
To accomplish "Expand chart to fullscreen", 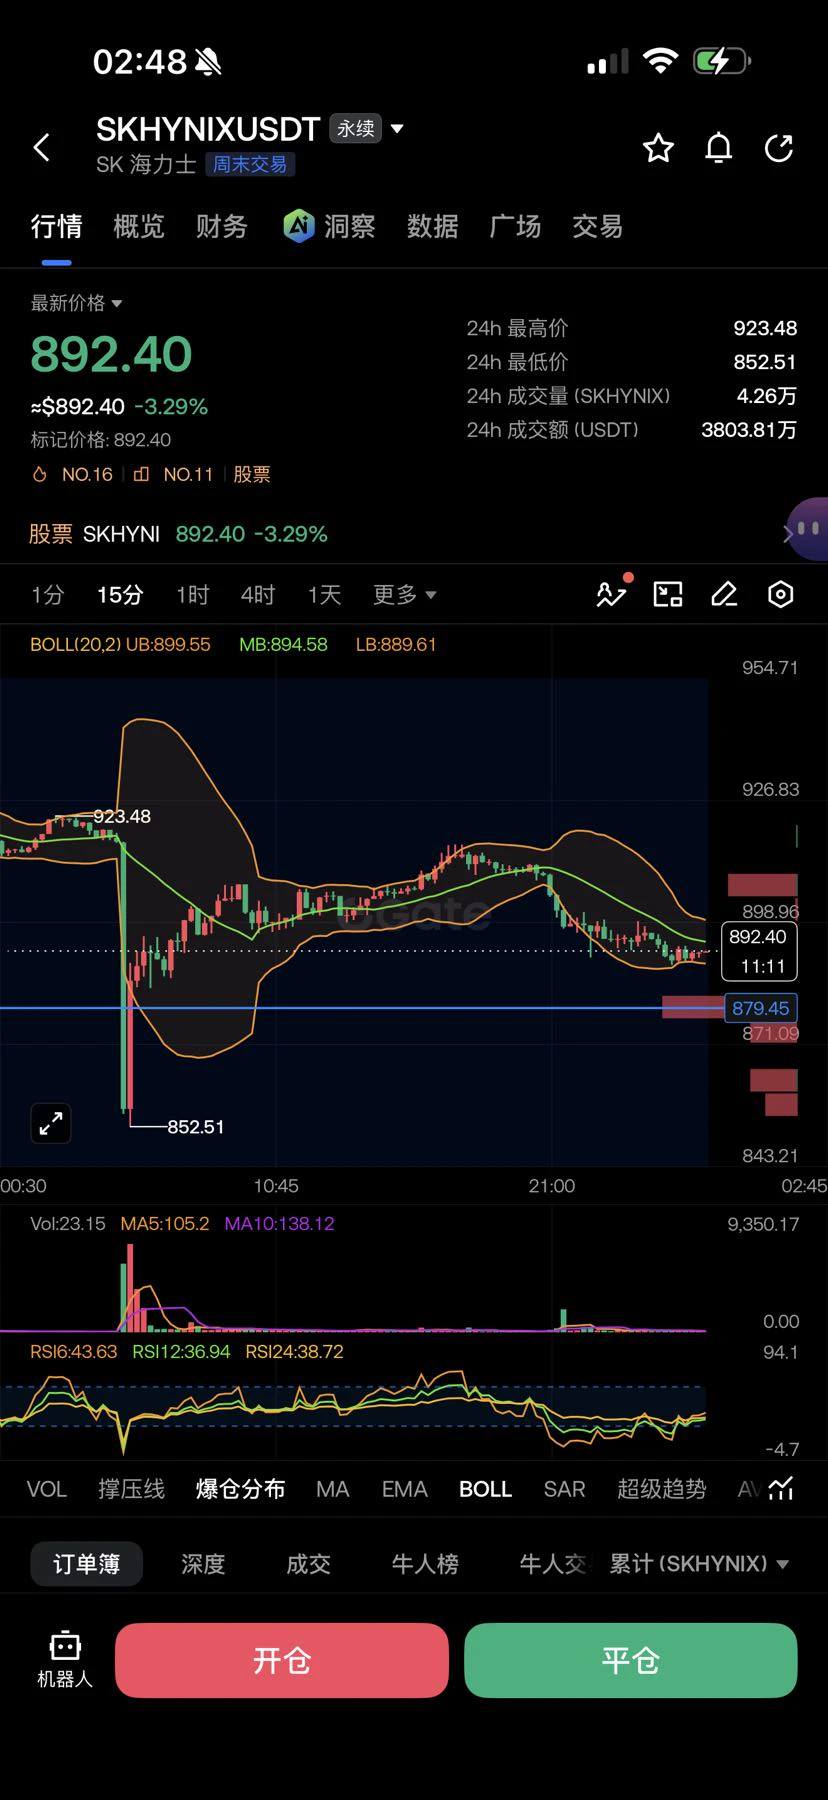I will 51,1124.
